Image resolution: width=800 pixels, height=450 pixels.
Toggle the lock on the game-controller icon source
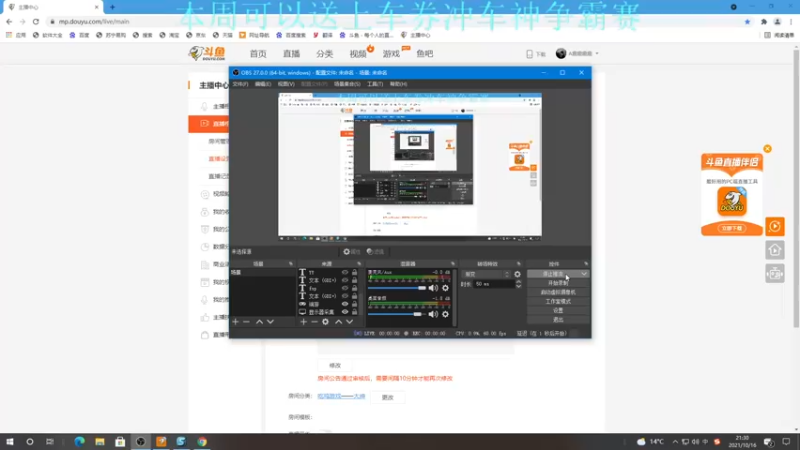coord(355,304)
